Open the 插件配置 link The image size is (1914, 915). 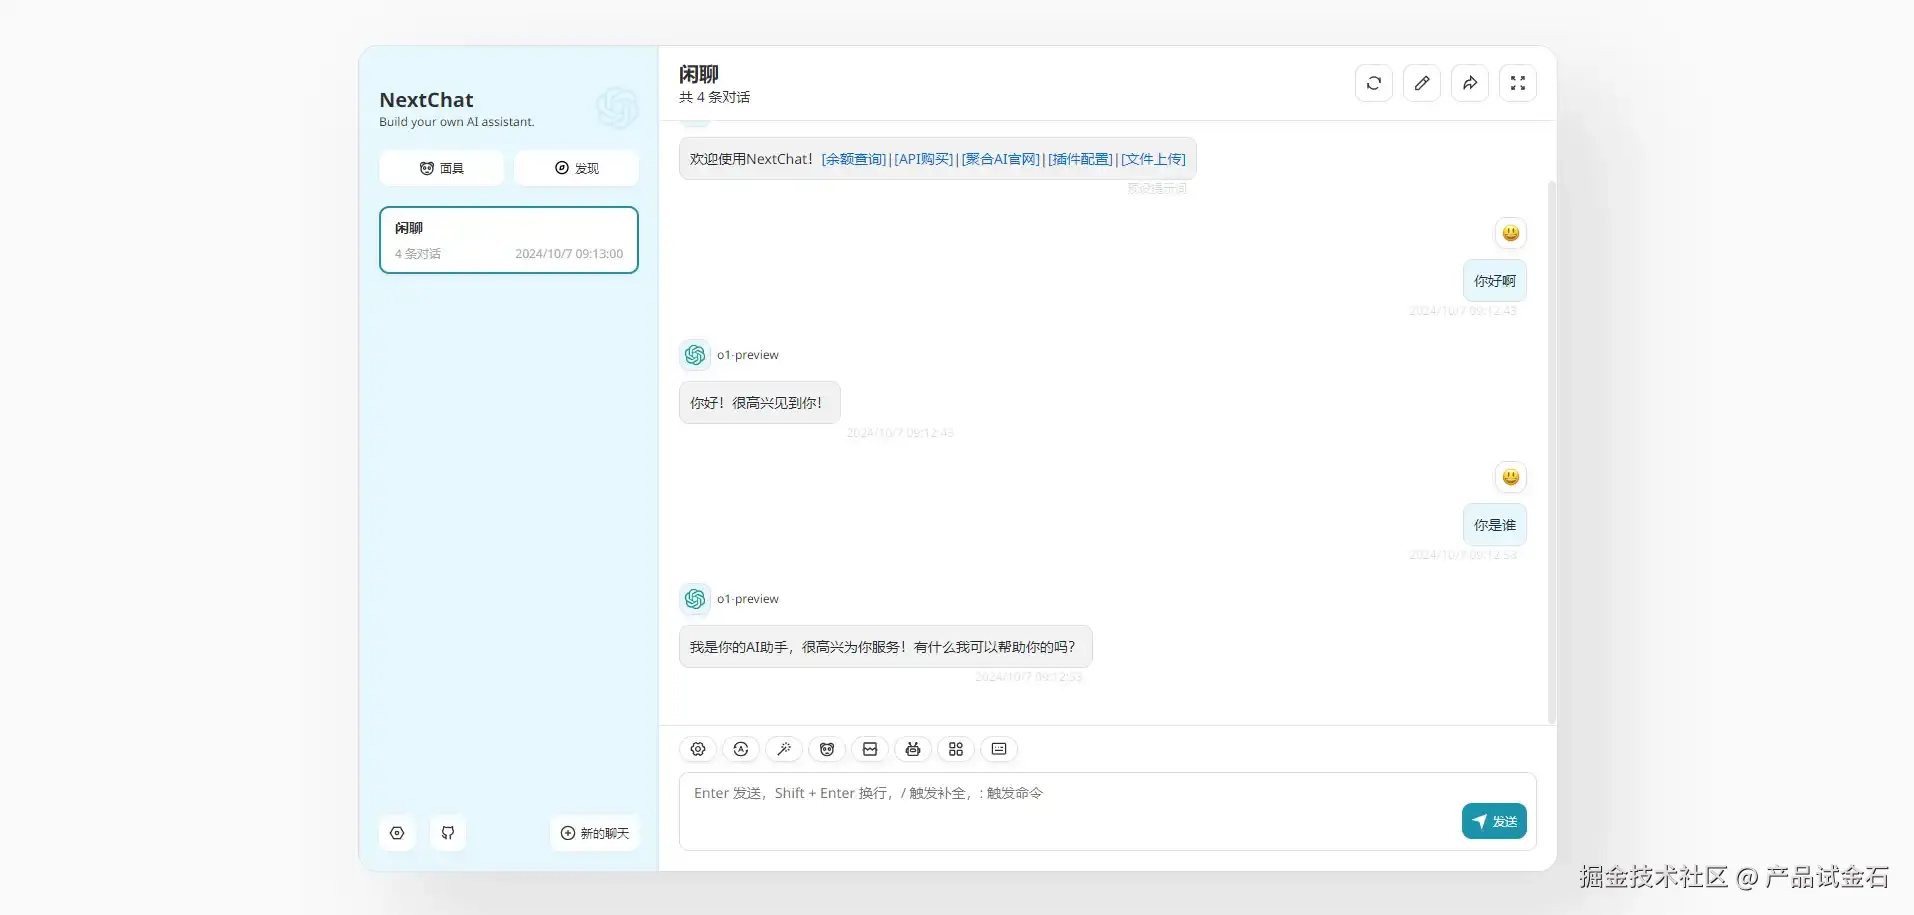(1080, 159)
